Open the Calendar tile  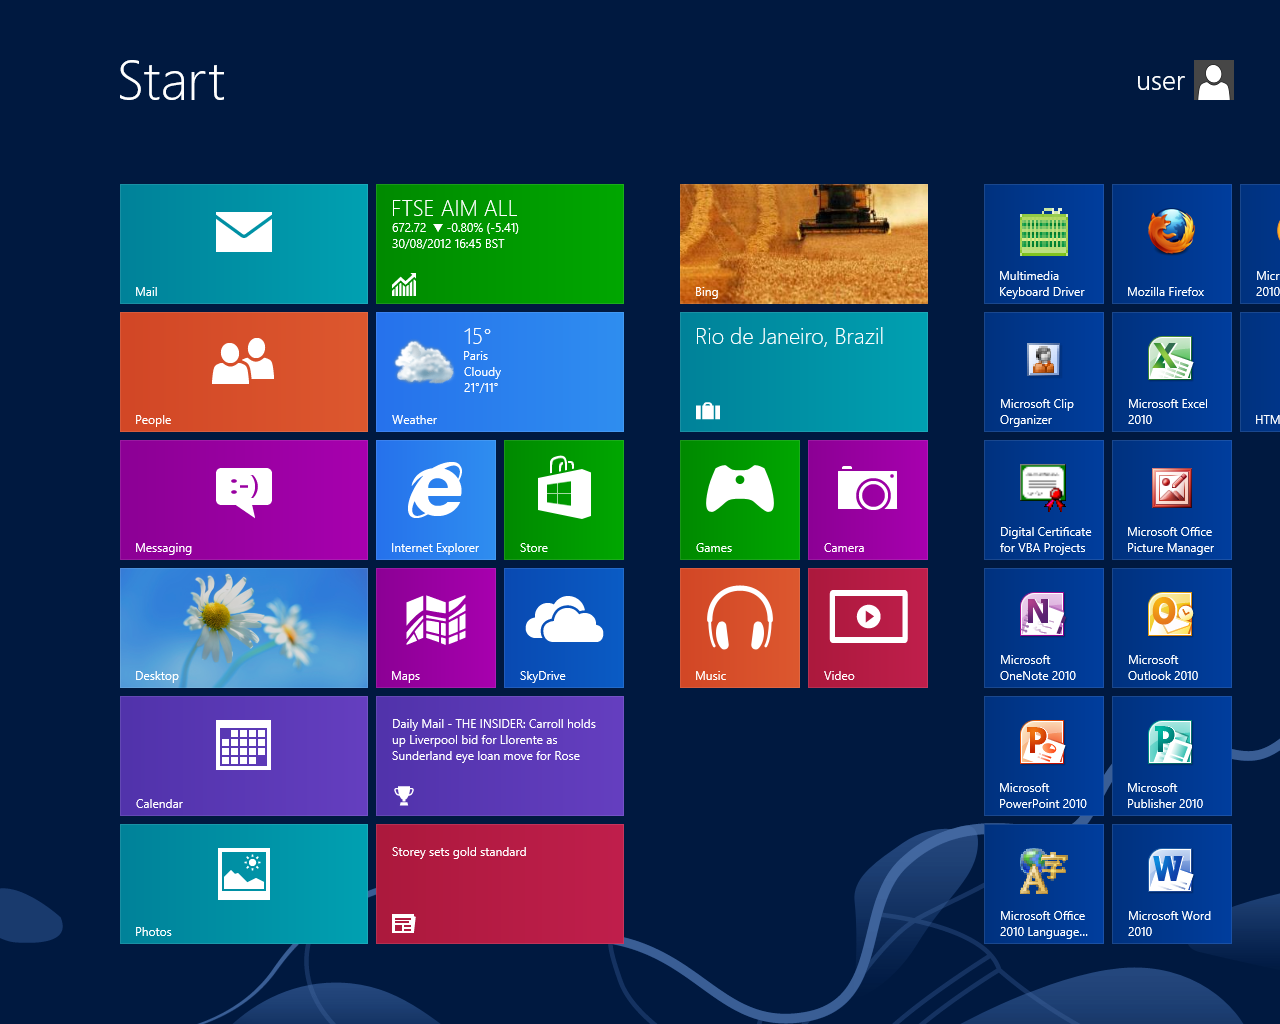click(244, 756)
